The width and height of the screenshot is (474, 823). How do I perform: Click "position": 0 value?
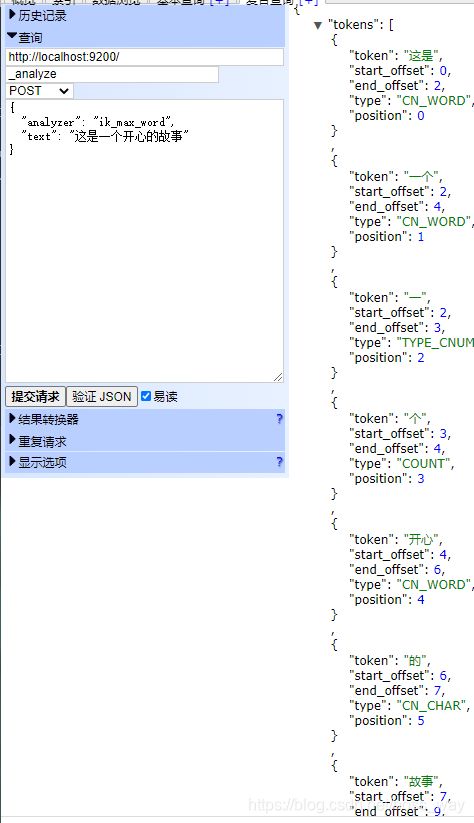coord(420,116)
